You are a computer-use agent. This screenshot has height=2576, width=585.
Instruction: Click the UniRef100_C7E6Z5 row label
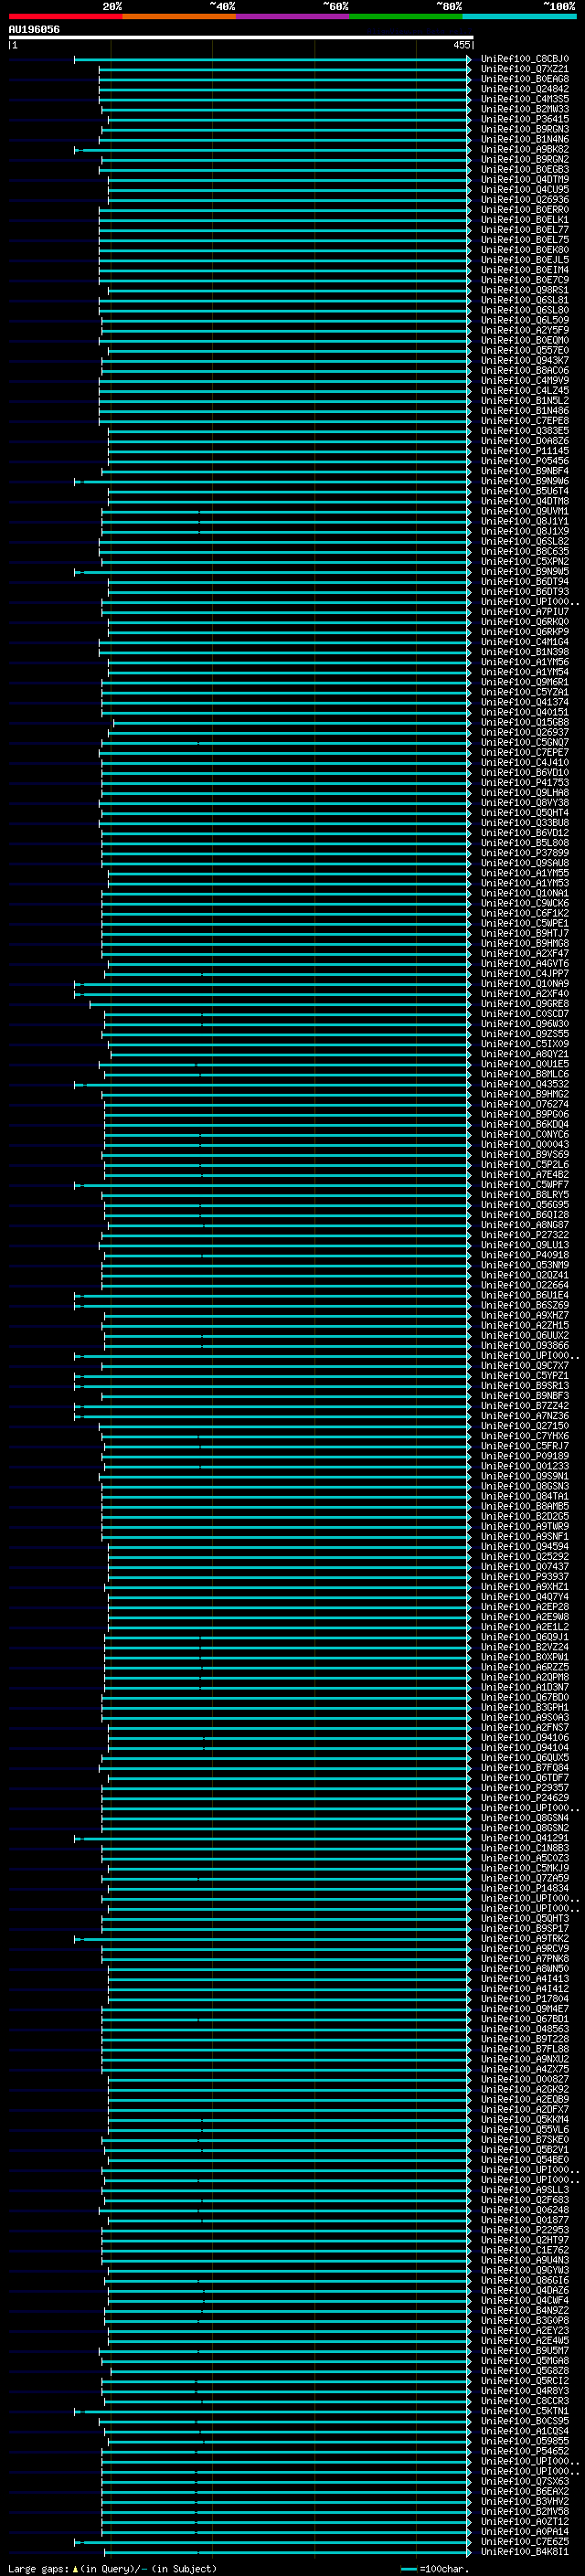click(x=525, y=2542)
